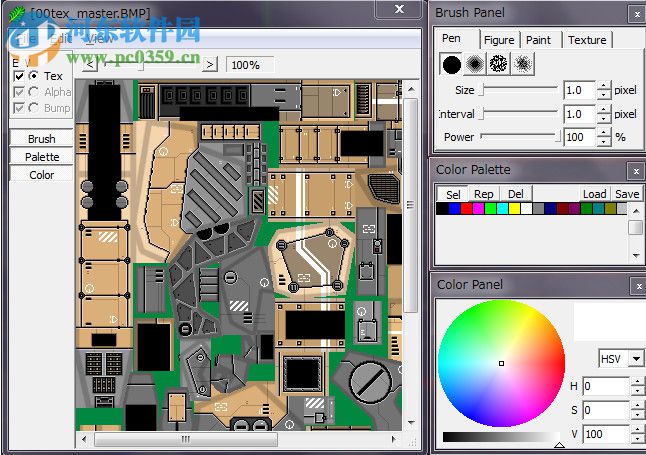Increase the brush Power percentage
The width and height of the screenshot is (646, 455).
tap(604, 133)
